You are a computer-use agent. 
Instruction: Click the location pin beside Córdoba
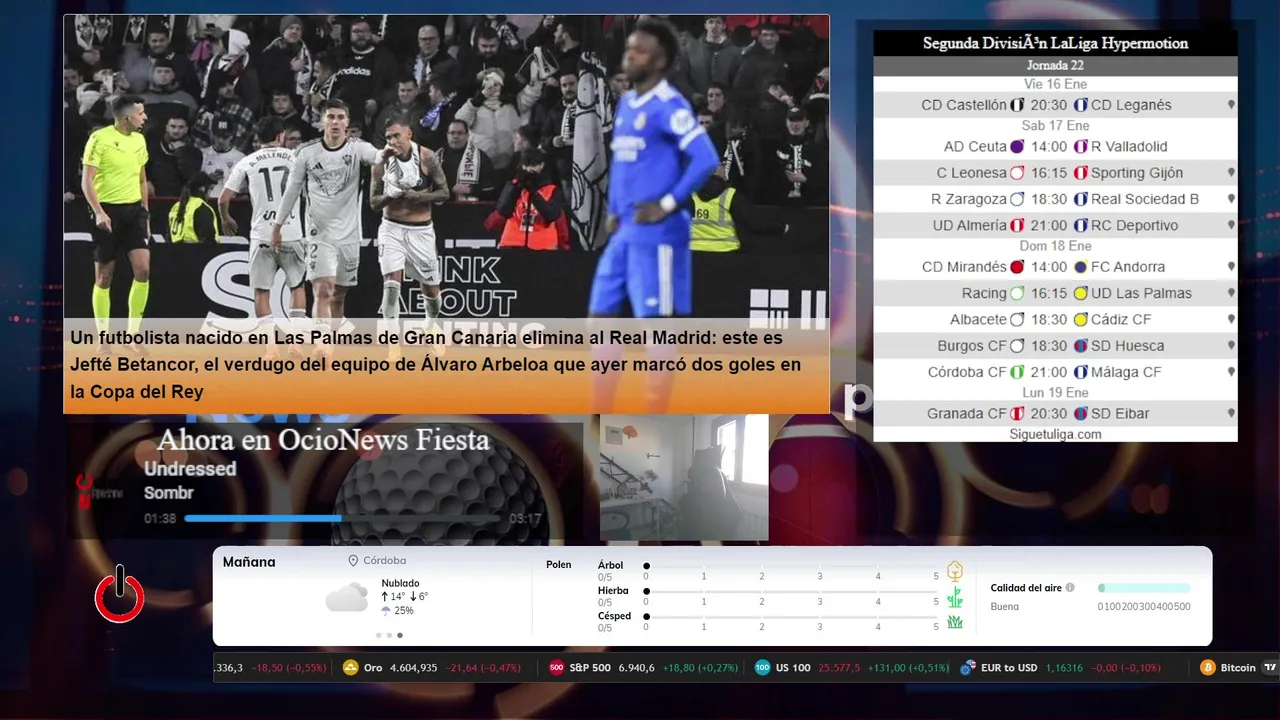353,561
